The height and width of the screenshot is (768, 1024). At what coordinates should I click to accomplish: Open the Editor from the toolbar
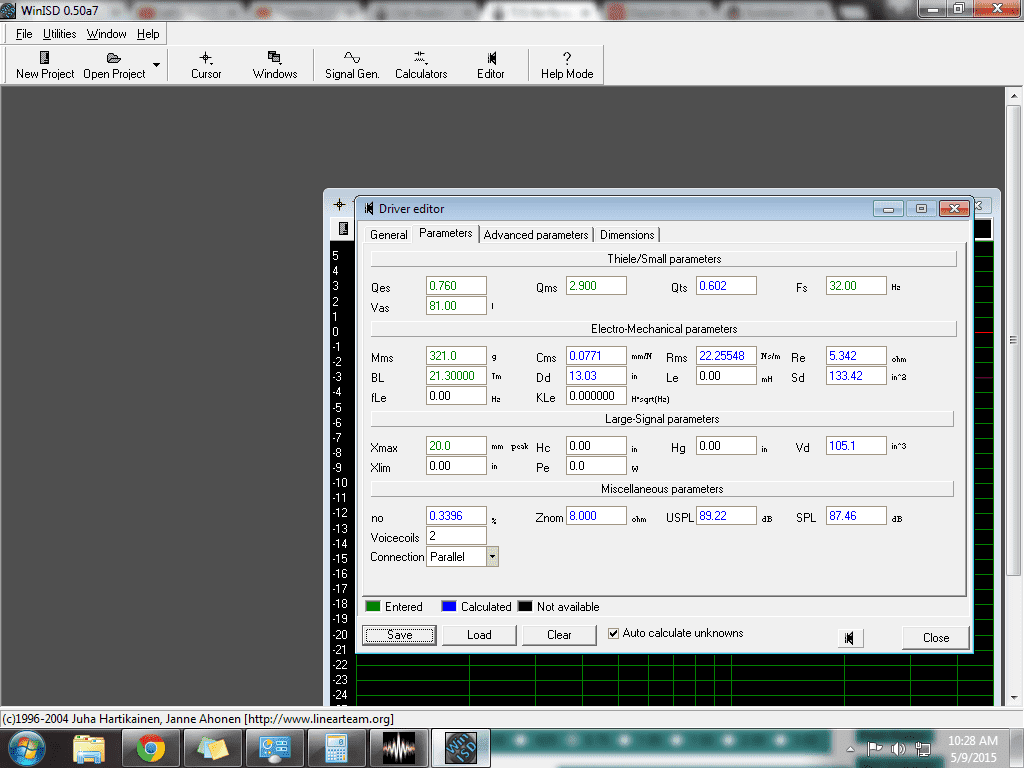[490, 65]
